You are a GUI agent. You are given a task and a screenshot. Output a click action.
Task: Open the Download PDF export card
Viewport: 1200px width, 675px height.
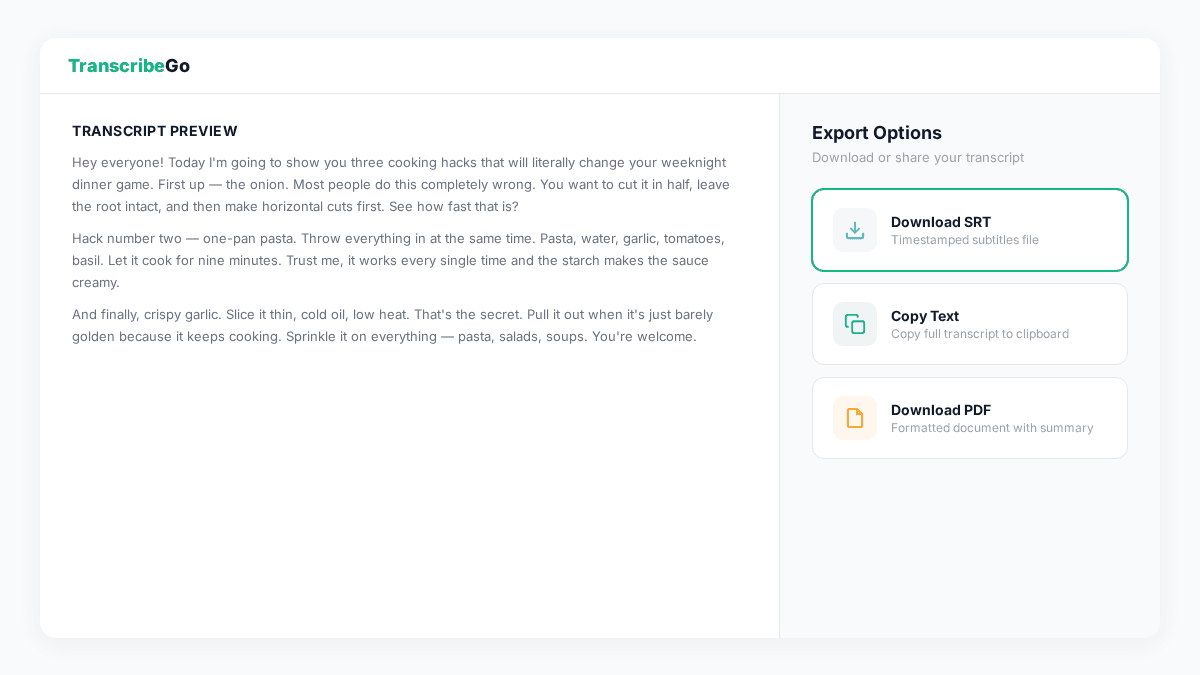pos(970,418)
